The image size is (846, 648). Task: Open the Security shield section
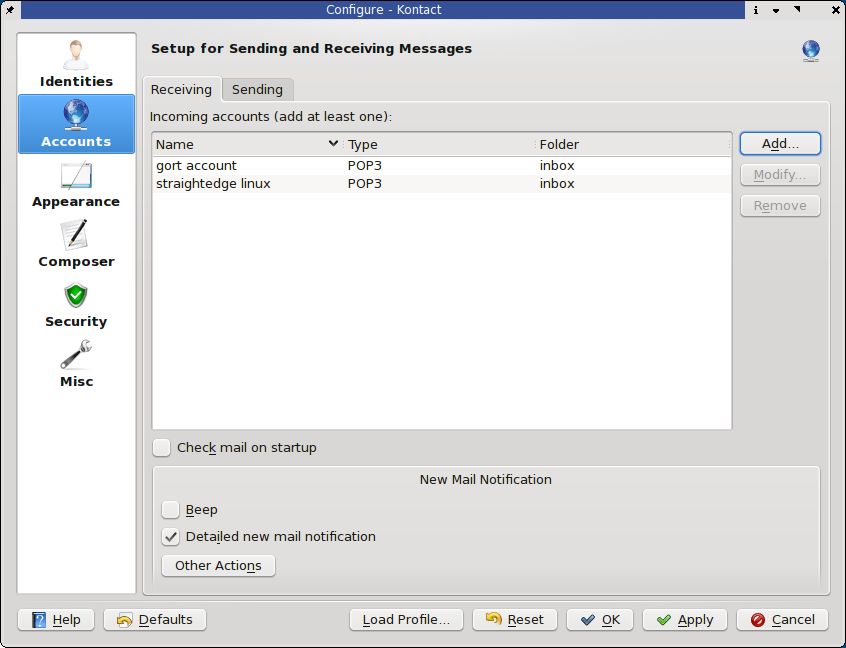(76, 304)
